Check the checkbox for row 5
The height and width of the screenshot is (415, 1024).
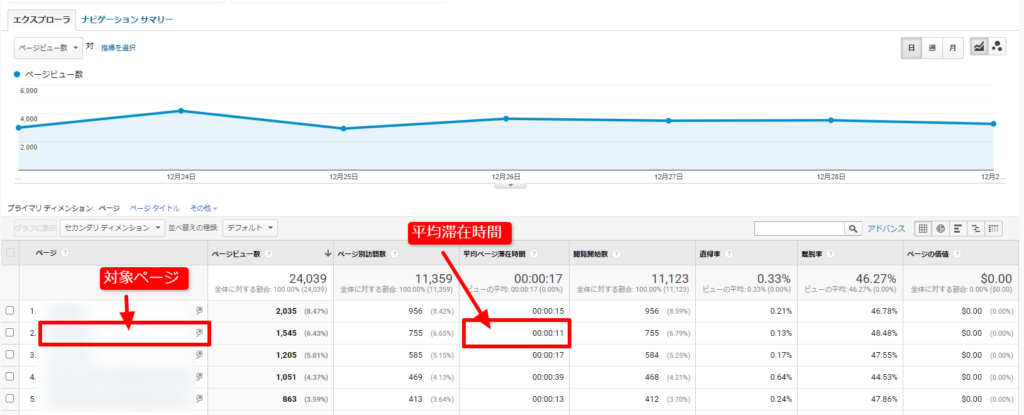click(x=9, y=397)
